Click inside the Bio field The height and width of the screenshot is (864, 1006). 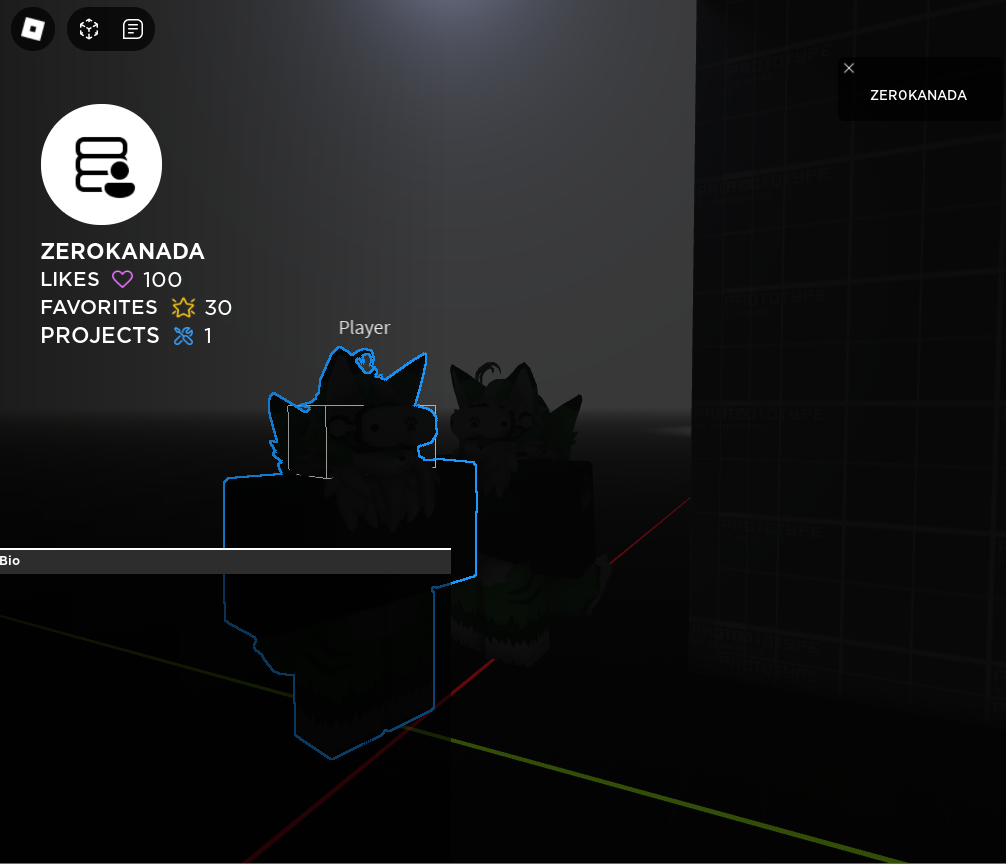coord(225,561)
